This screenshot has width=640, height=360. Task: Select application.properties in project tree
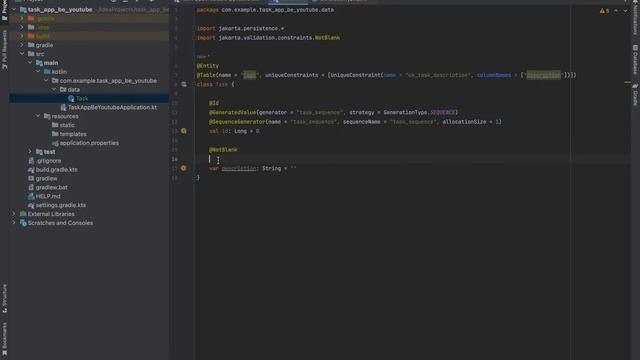pyautogui.click(x=89, y=143)
